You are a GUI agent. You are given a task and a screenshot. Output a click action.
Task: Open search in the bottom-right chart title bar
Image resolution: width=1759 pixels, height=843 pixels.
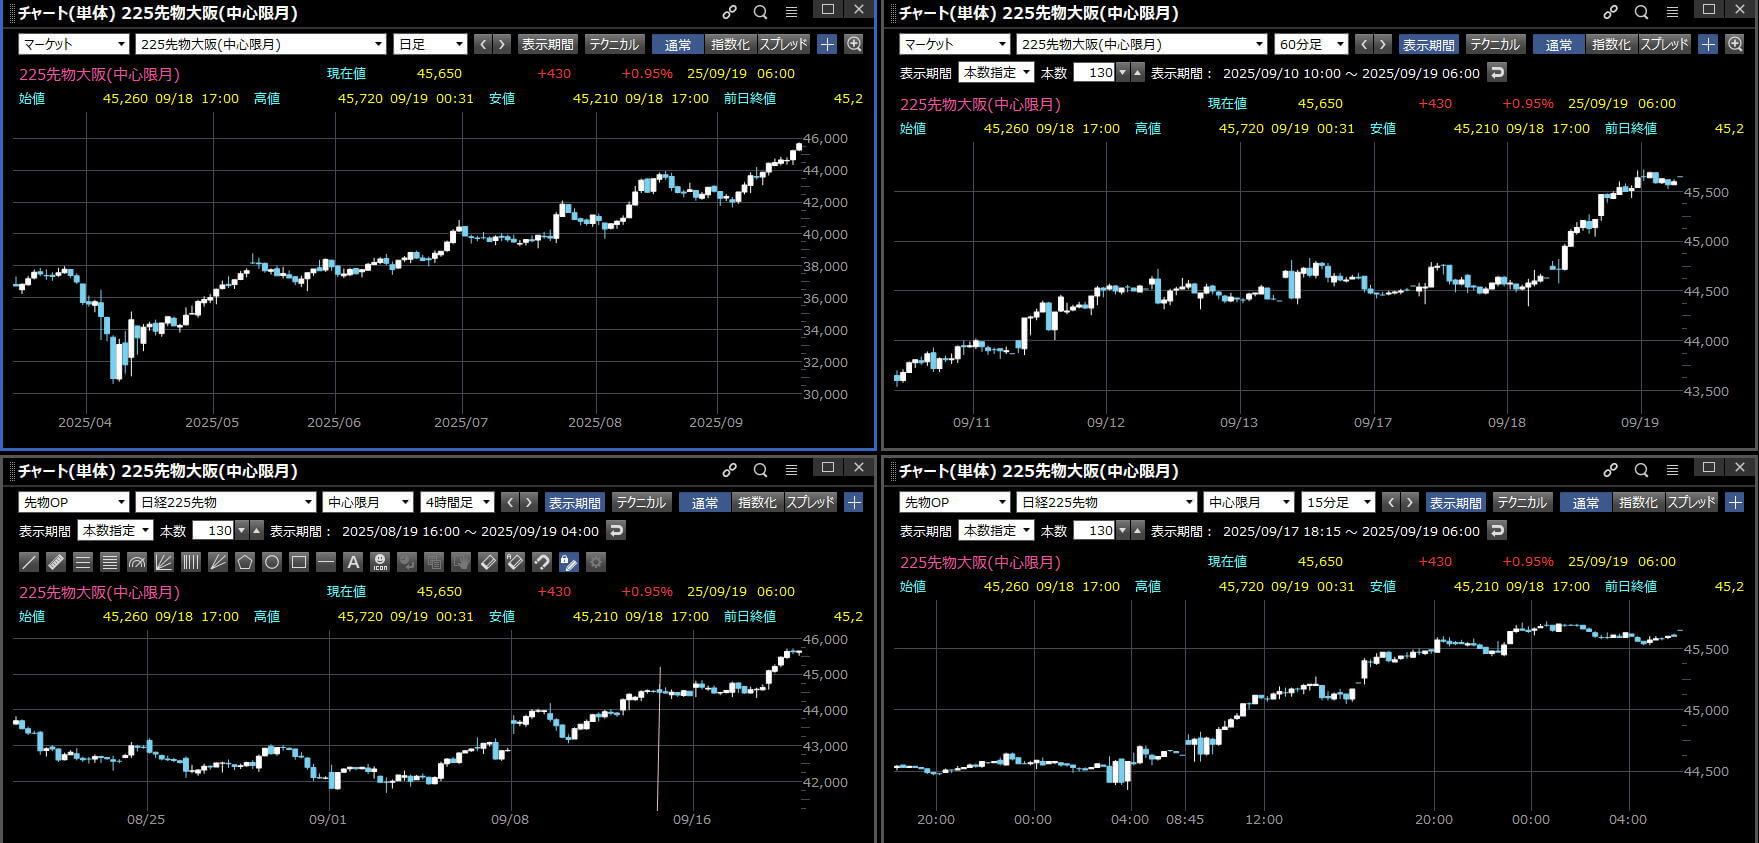coord(1641,470)
